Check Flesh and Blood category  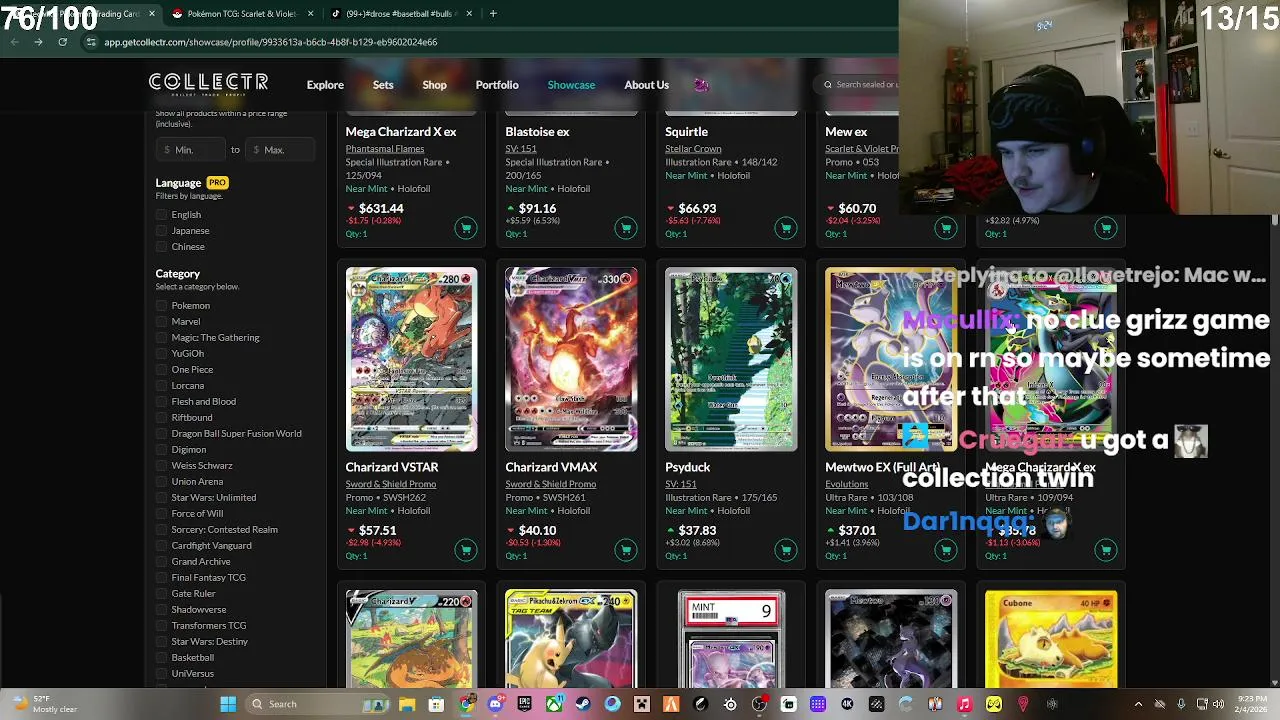(161, 402)
